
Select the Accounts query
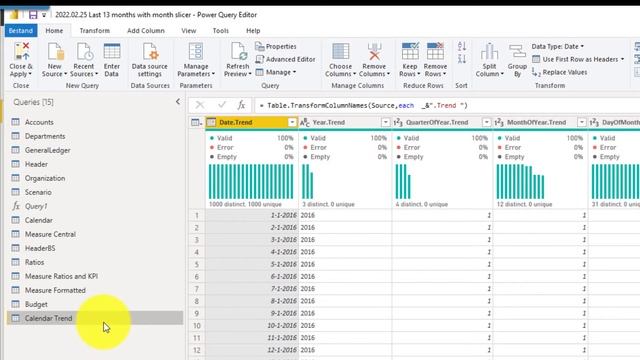(x=95, y=122)
